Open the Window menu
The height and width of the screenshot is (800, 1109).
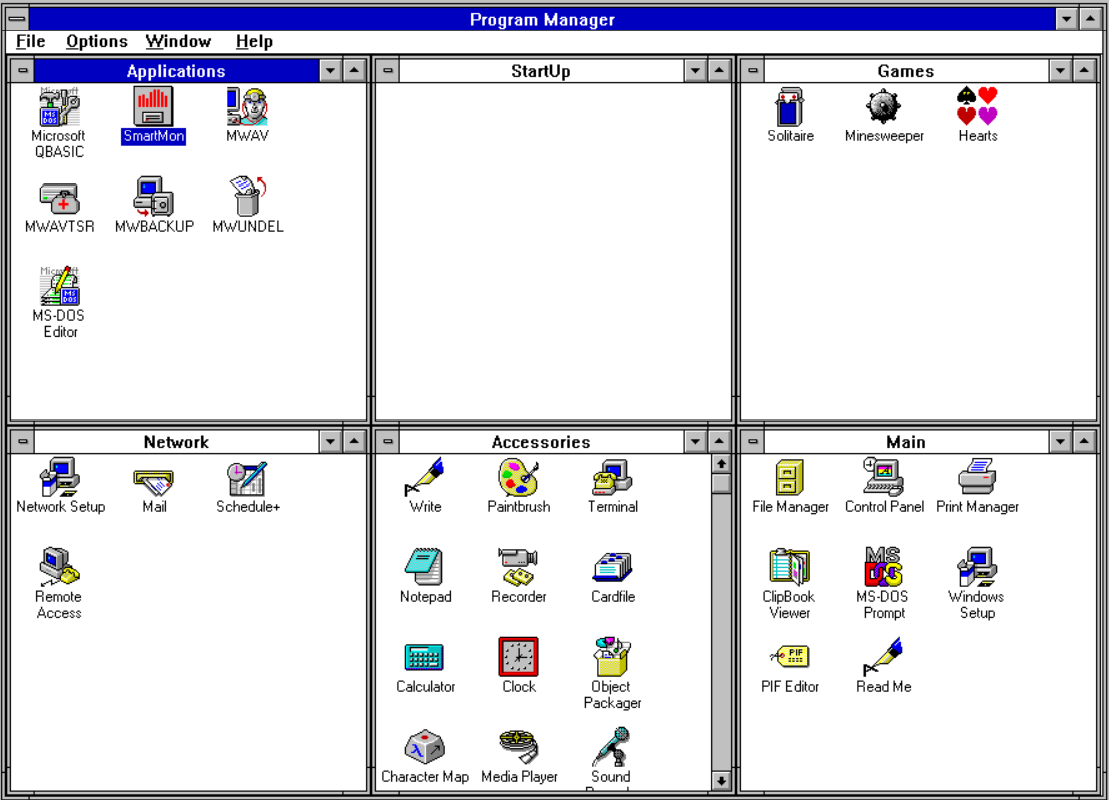point(178,42)
